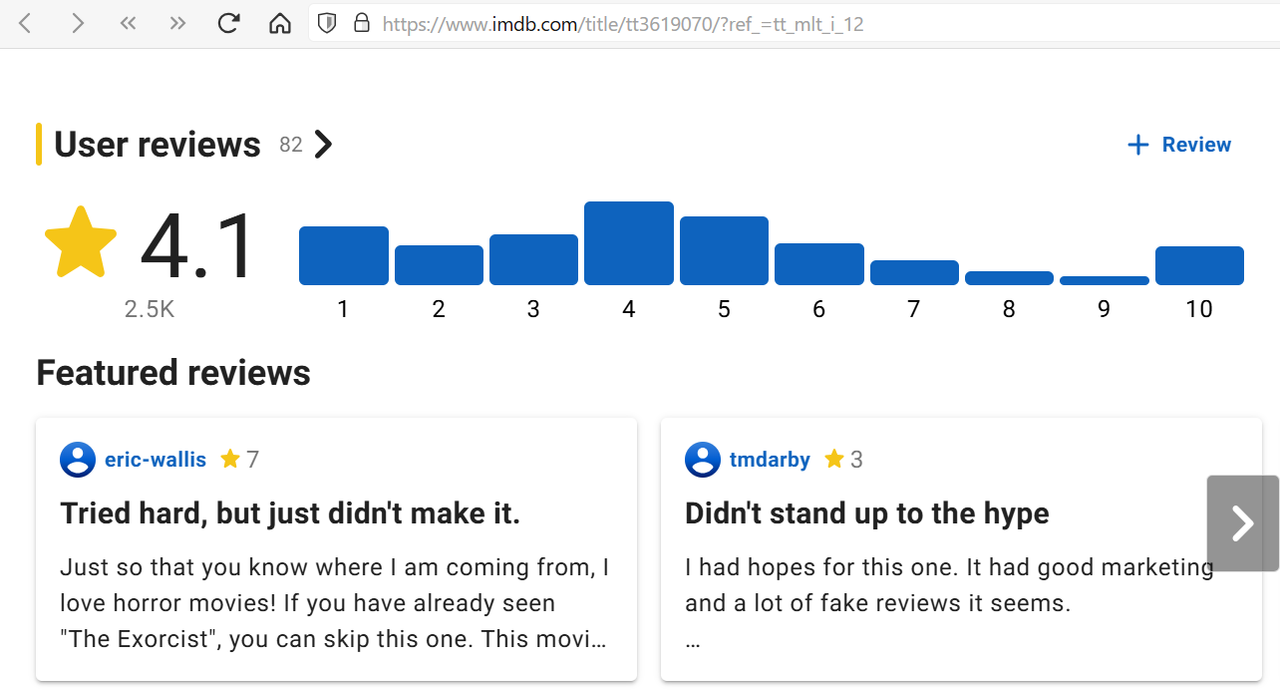This screenshot has height=691, width=1280.
Task: Click eric-wallis profile avatar icon
Action: coord(78,460)
